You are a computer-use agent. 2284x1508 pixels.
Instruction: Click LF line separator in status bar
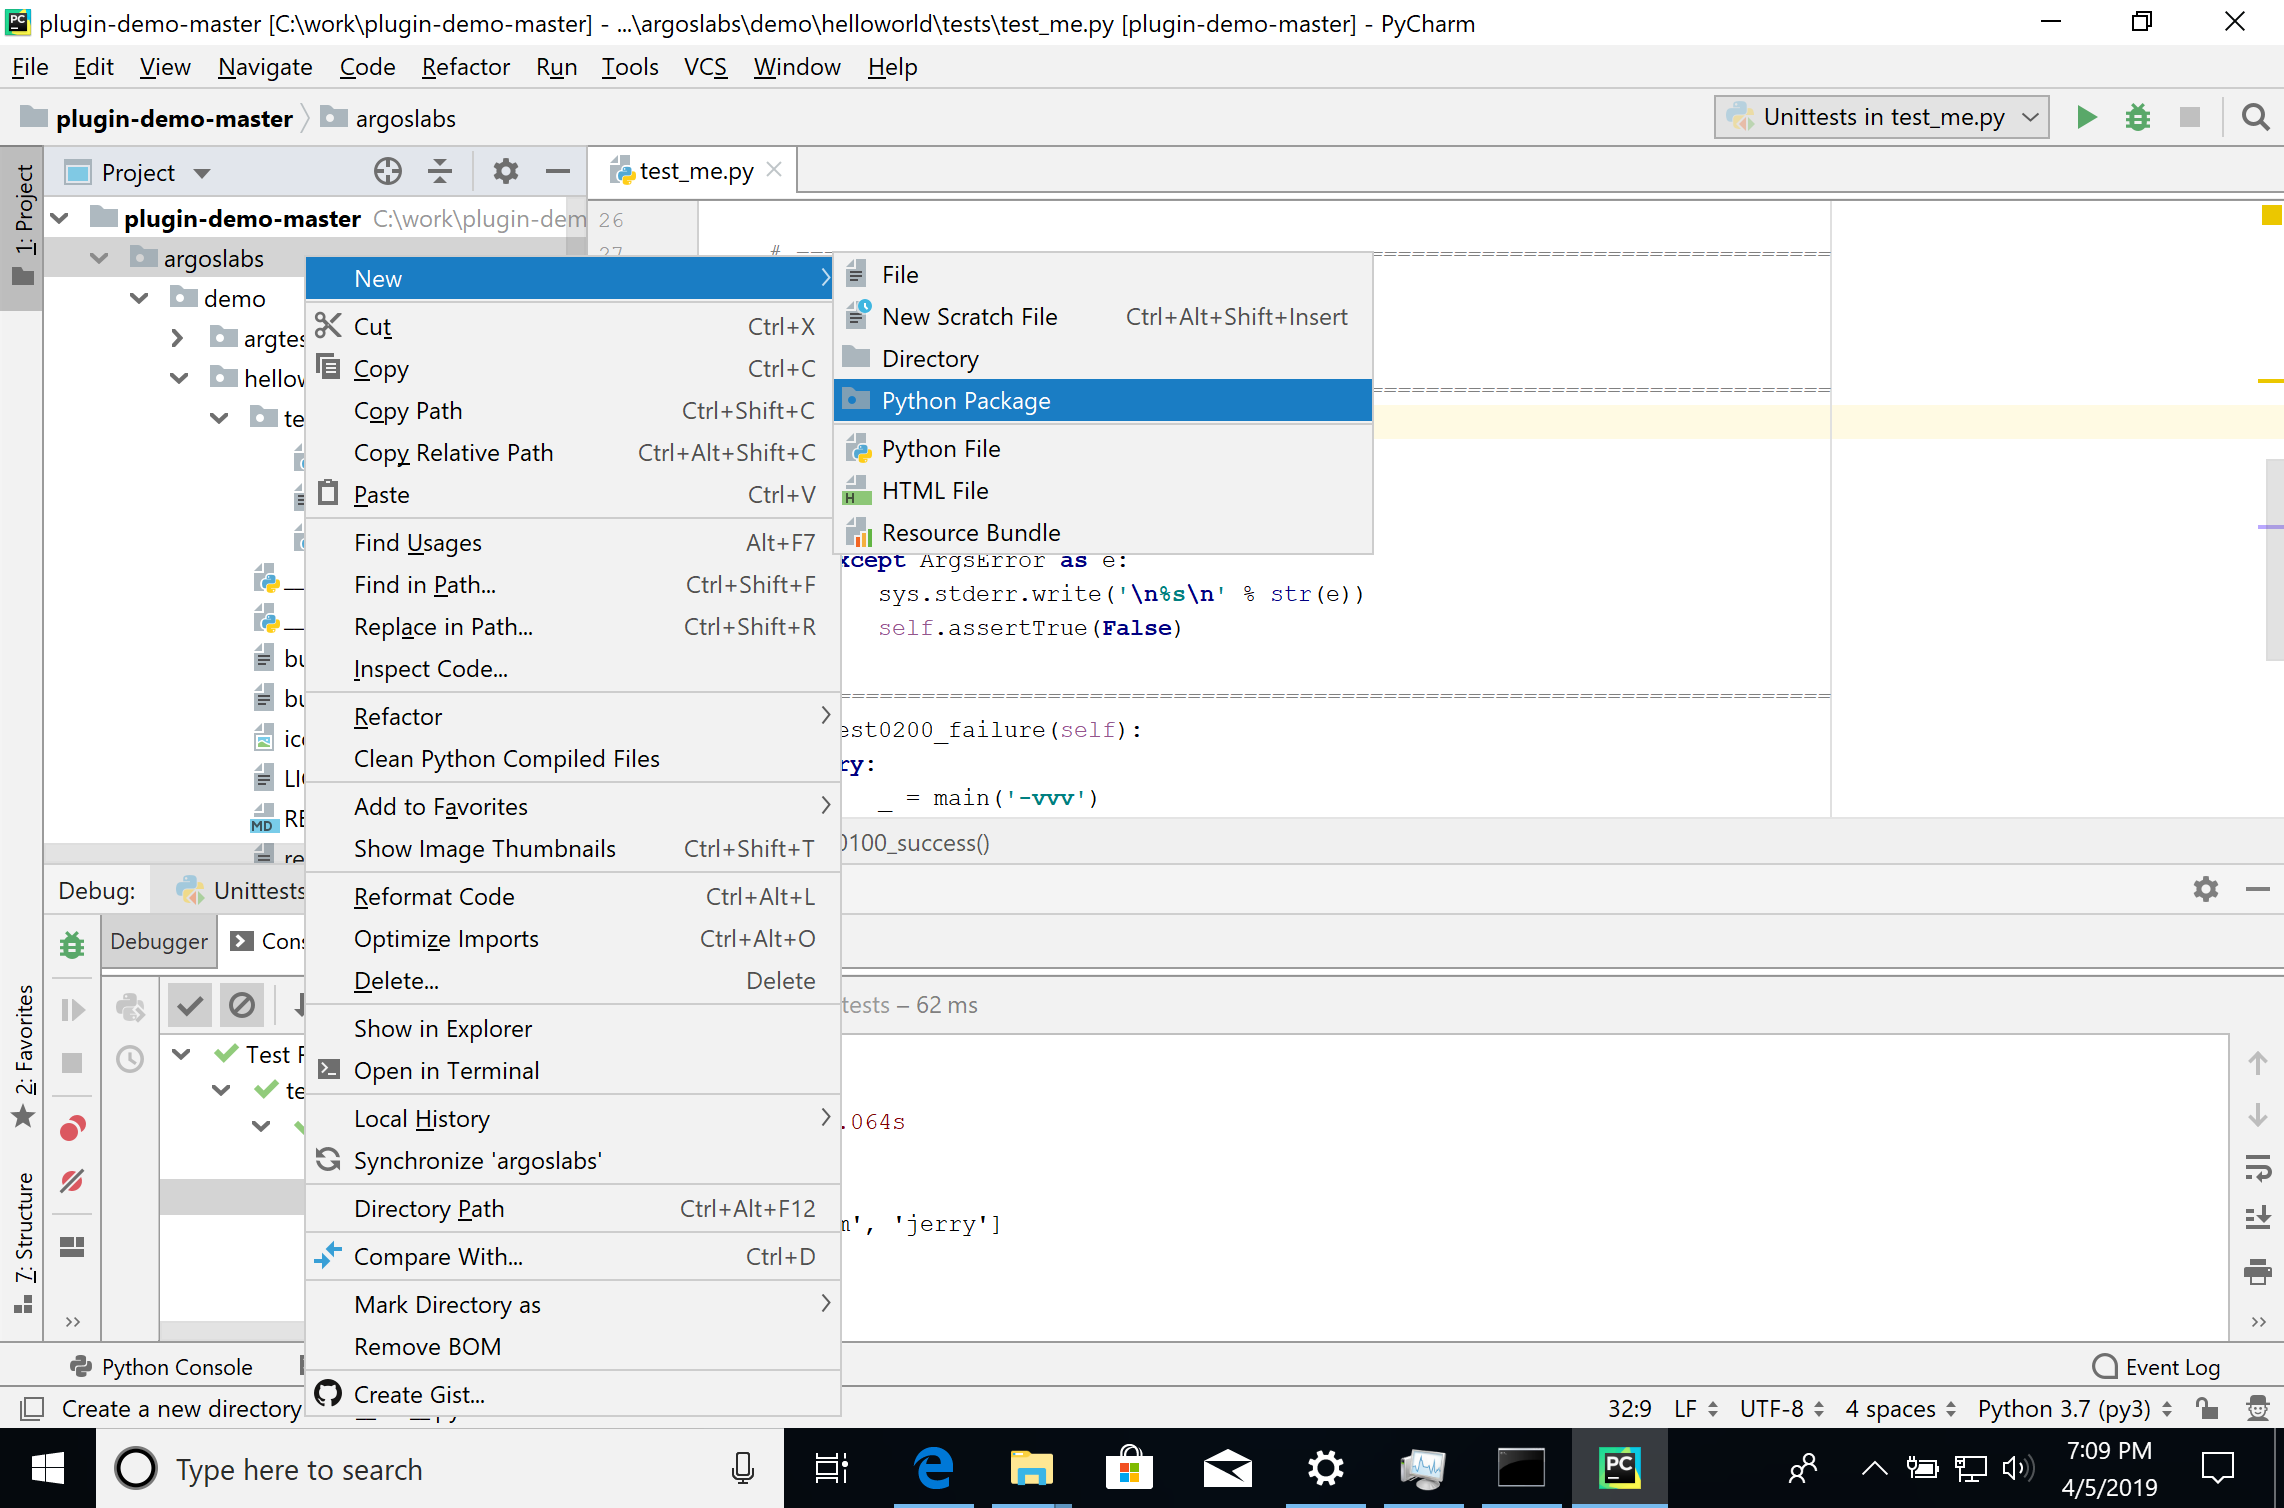point(1695,1408)
